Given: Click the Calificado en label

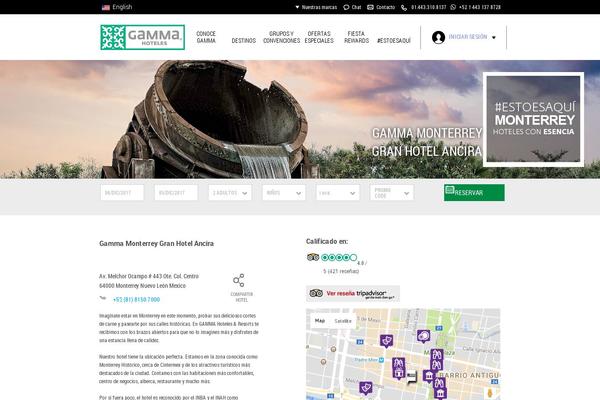Looking at the screenshot, I should (x=327, y=242).
